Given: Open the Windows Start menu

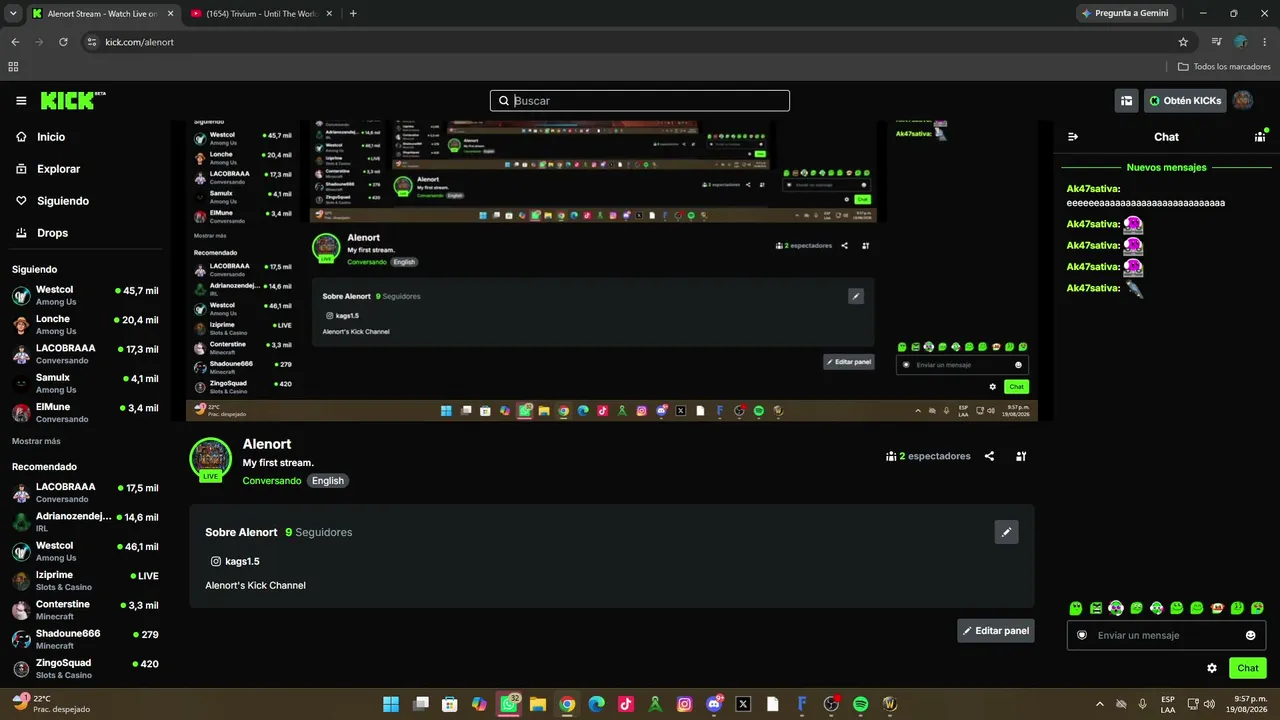Looking at the screenshot, I should point(391,704).
